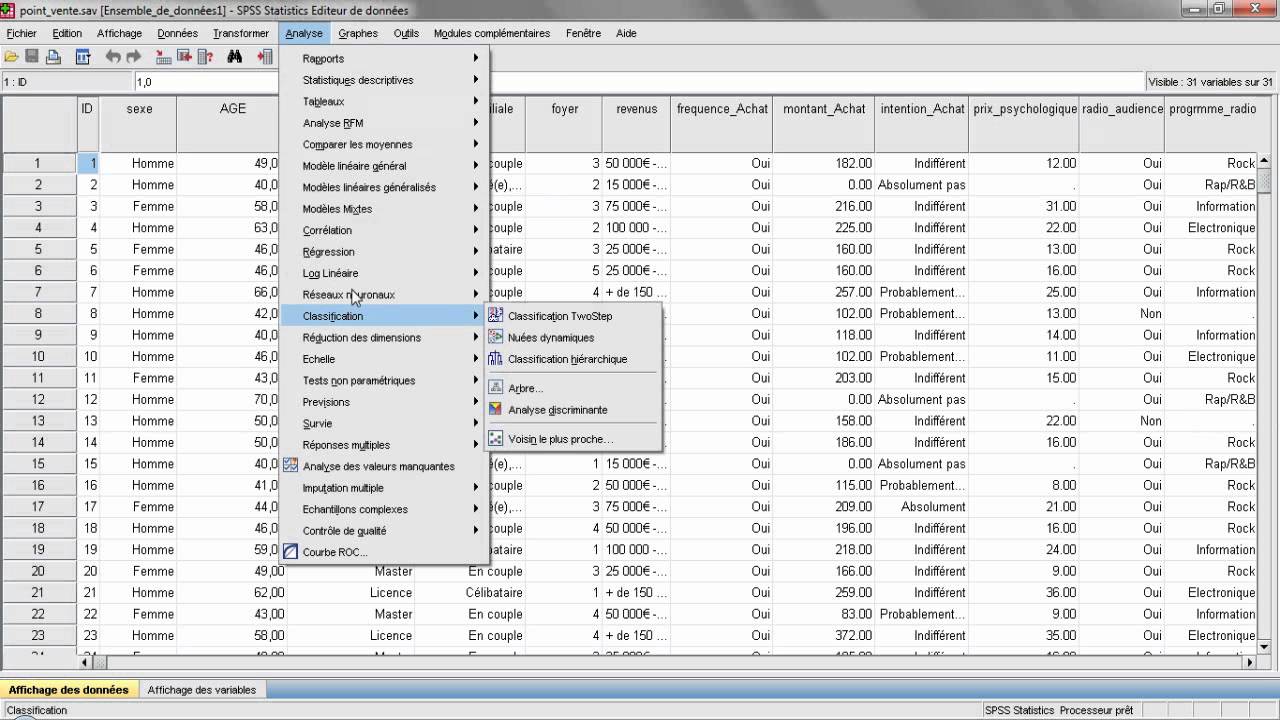Expand the Tests non paramétriques submenu
Image resolution: width=1280 pixels, height=720 pixels.
click(x=383, y=380)
